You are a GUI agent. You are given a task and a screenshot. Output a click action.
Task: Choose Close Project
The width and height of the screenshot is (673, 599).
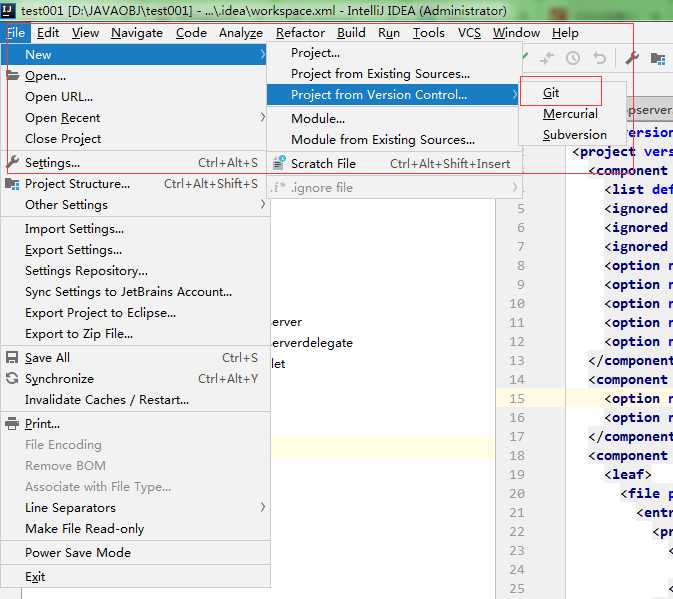(x=63, y=139)
